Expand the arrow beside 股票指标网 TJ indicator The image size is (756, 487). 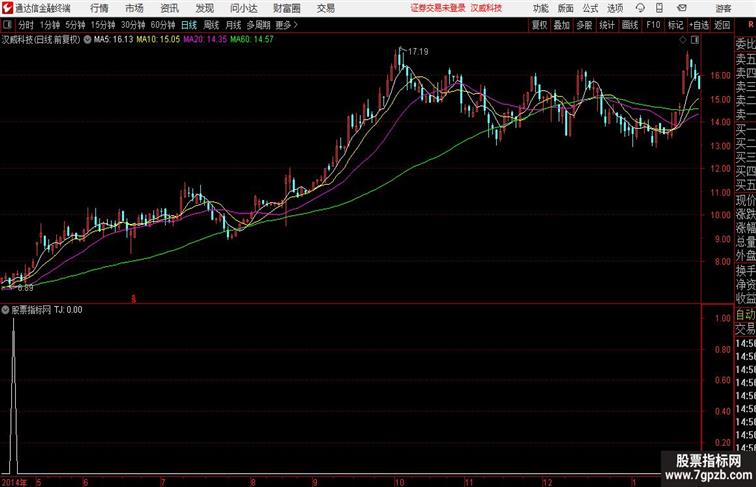(x=5, y=310)
